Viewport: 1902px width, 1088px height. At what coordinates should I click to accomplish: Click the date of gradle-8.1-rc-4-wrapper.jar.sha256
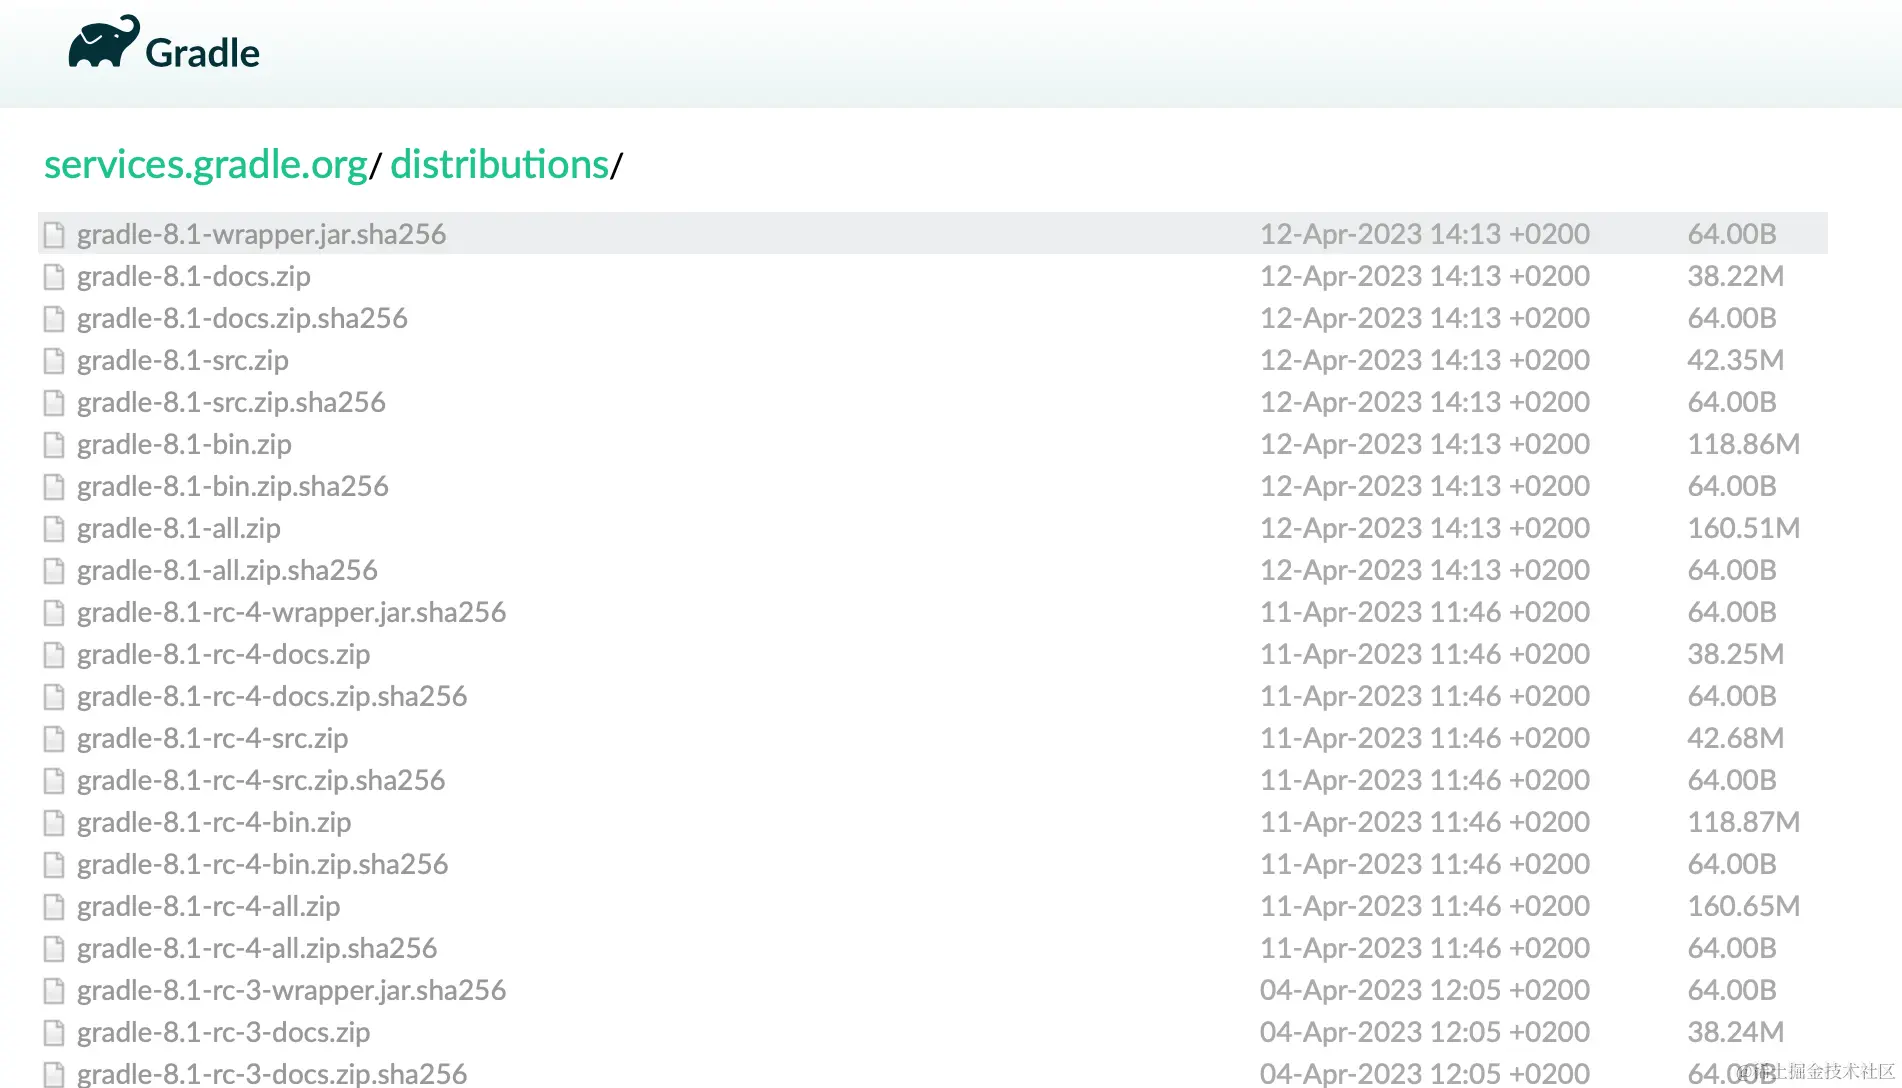click(1425, 612)
